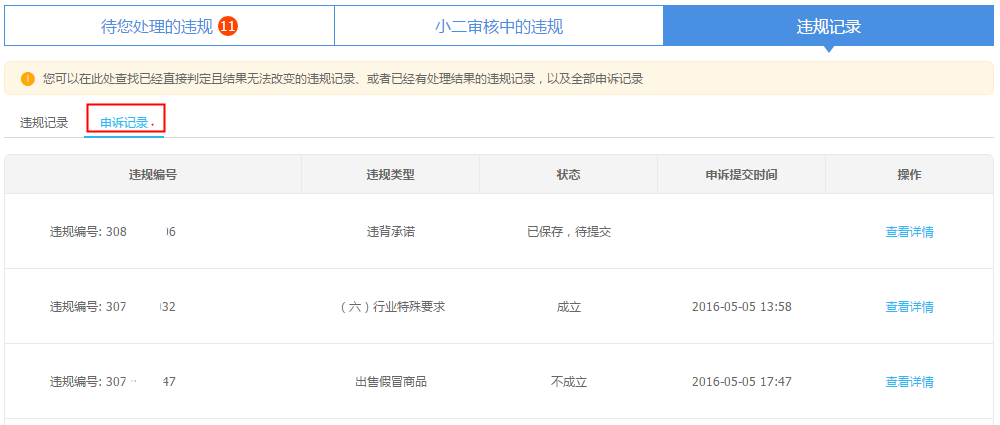Image resolution: width=1000 pixels, height=425 pixels.
Task: Click the 已保存，待提交 status
Action: pyautogui.click(x=569, y=232)
